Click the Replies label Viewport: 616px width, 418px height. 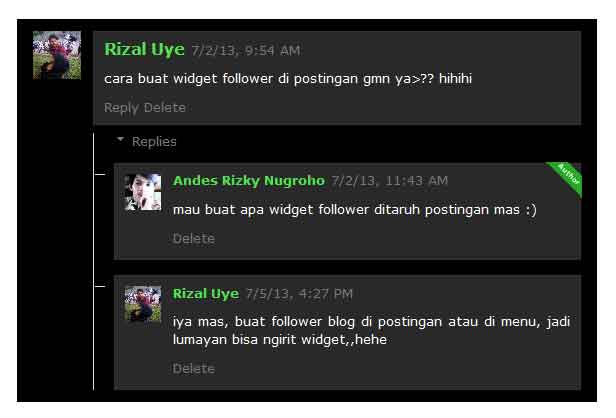point(154,141)
